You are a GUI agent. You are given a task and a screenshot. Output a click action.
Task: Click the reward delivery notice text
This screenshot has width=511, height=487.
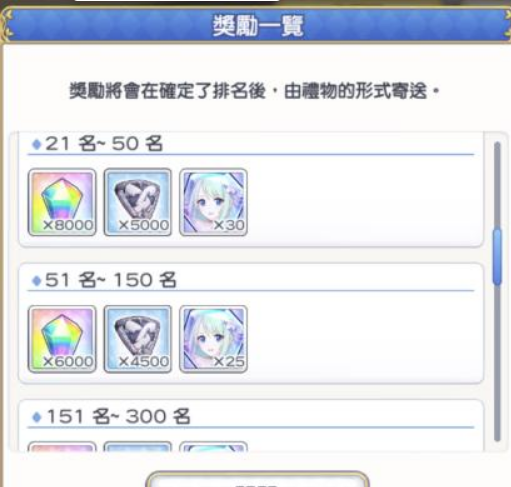point(254,91)
